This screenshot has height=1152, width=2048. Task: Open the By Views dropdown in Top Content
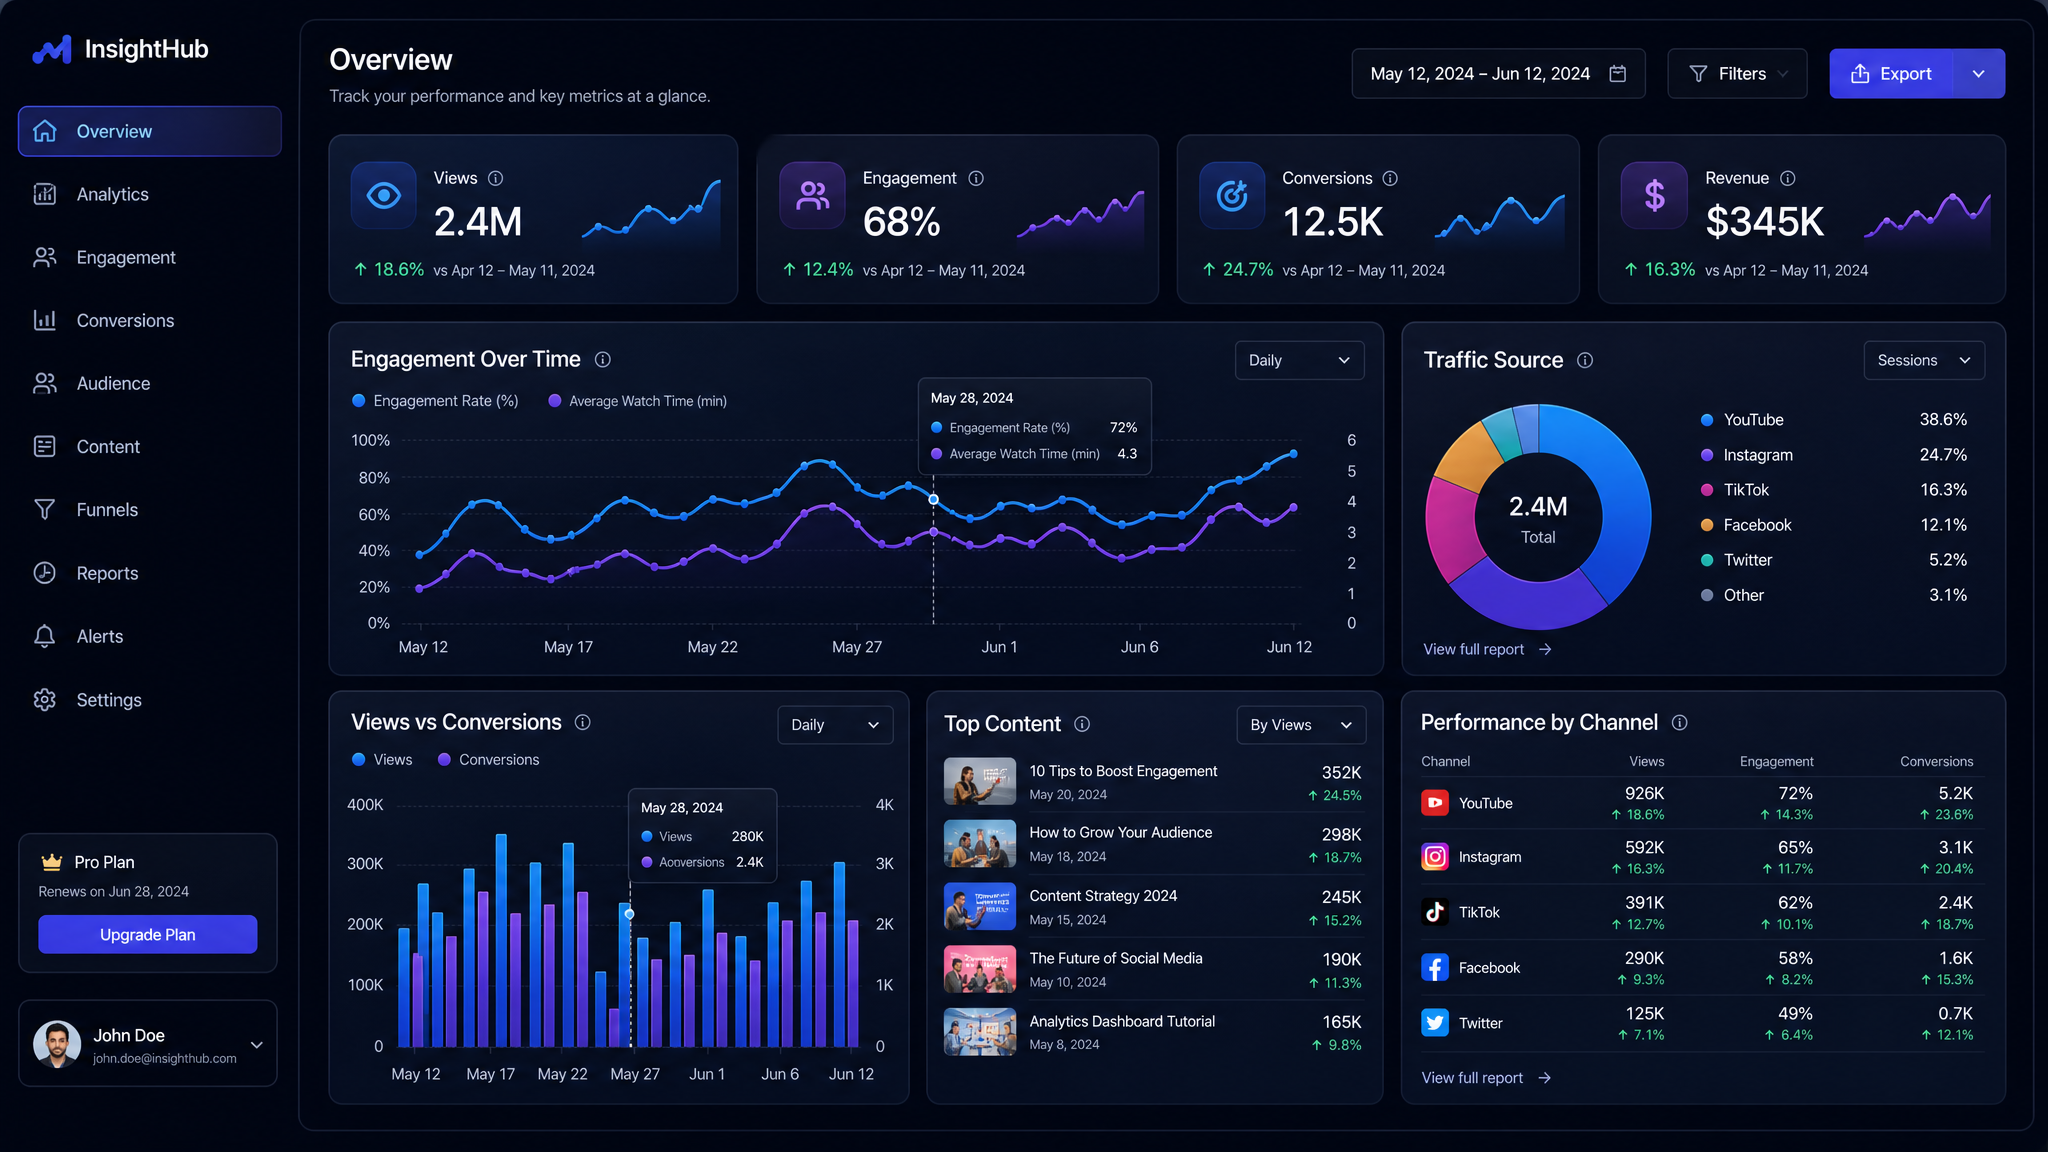click(1301, 725)
